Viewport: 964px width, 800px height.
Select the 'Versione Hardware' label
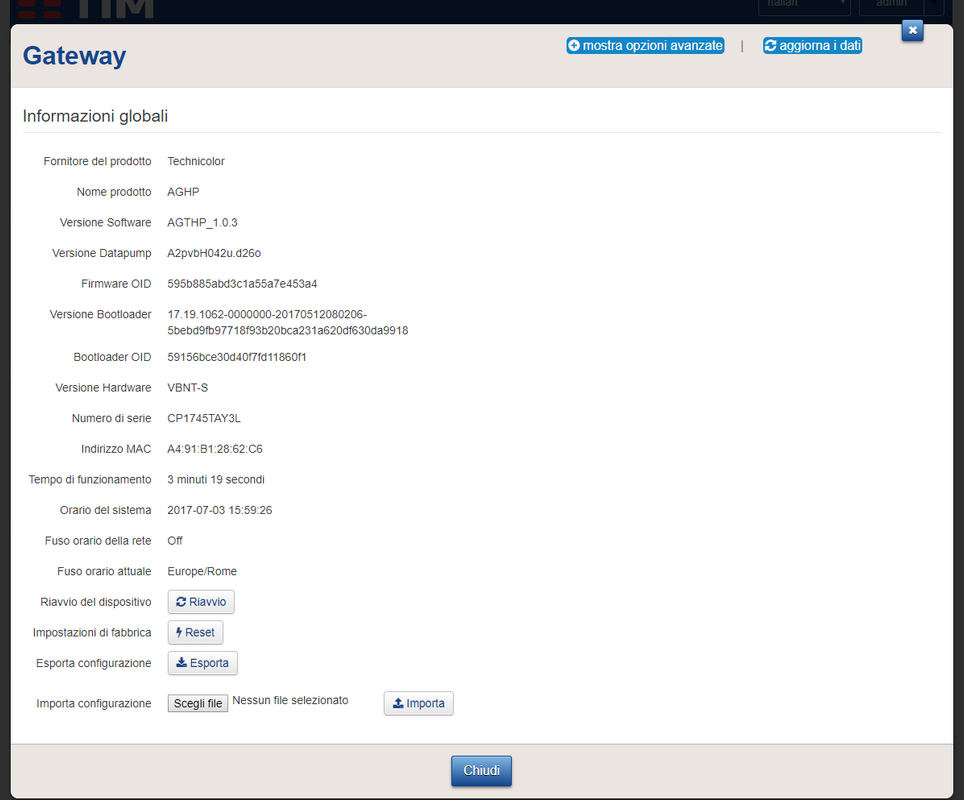coord(103,388)
